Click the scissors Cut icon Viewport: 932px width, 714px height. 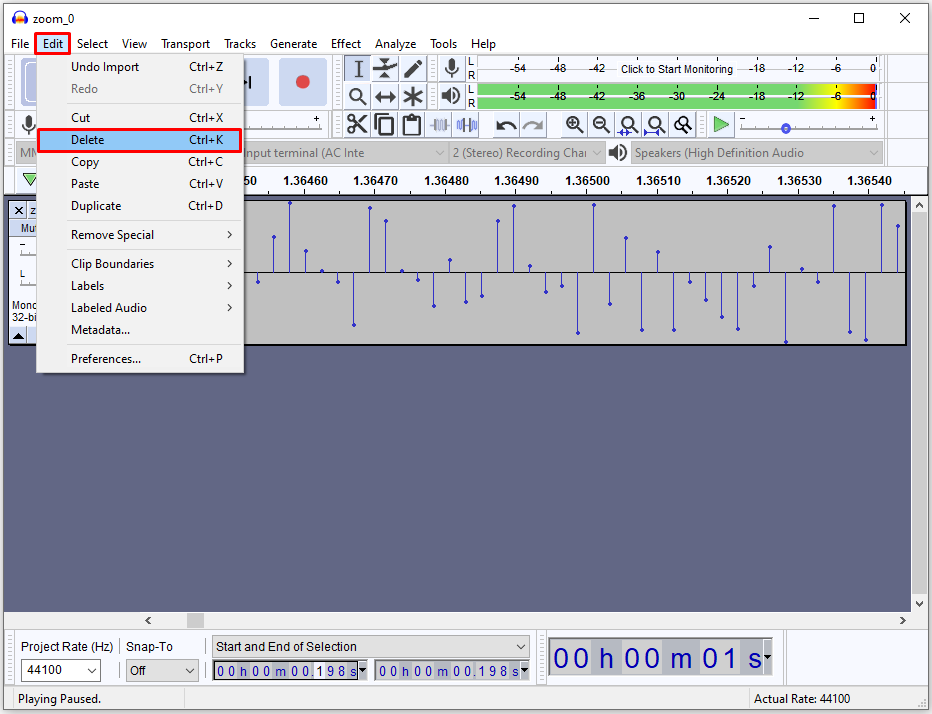[357, 125]
